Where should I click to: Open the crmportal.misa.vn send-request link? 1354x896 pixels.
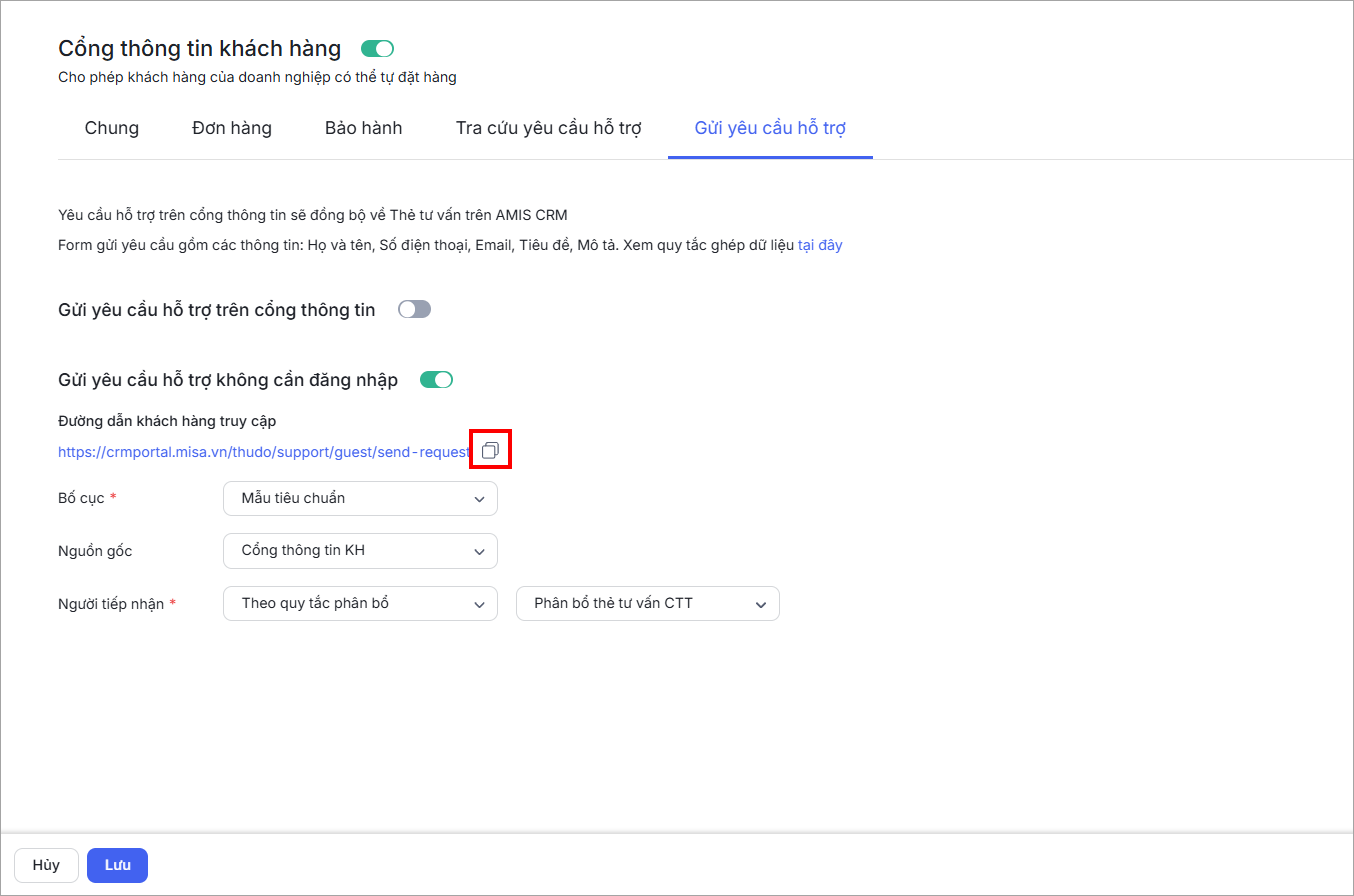point(264,452)
